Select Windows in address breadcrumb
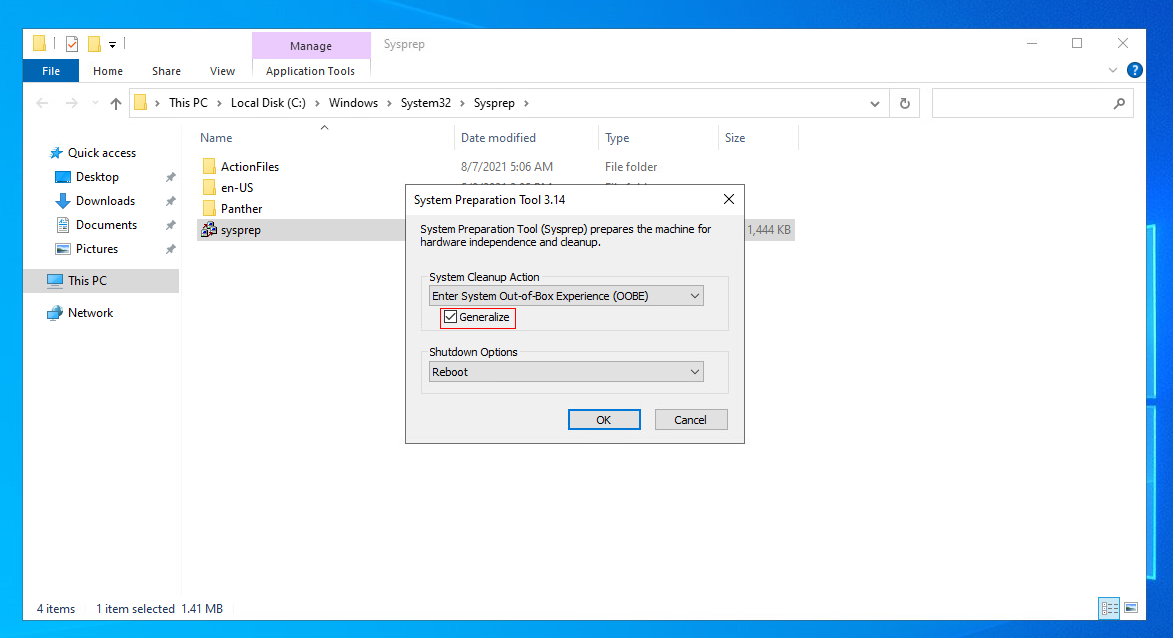This screenshot has height=638, width=1173. tap(353, 103)
